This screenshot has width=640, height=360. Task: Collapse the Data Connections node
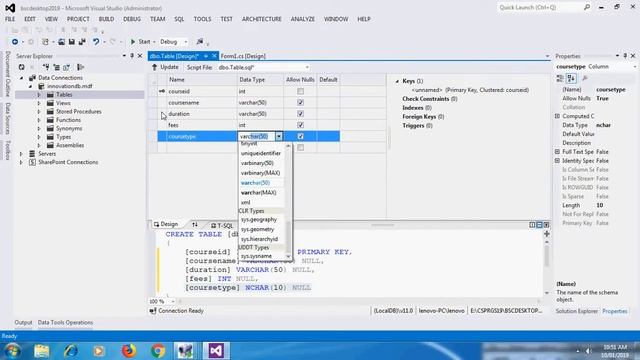coord(21,78)
